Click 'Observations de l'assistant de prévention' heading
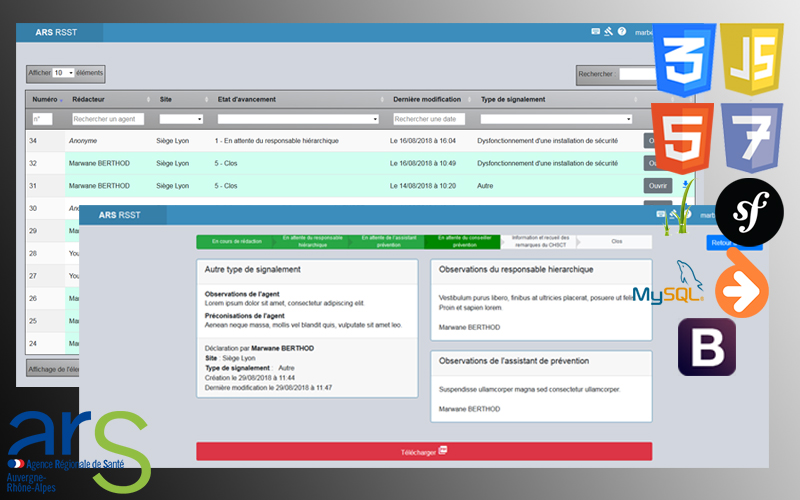This screenshot has height=500, width=800. point(514,361)
